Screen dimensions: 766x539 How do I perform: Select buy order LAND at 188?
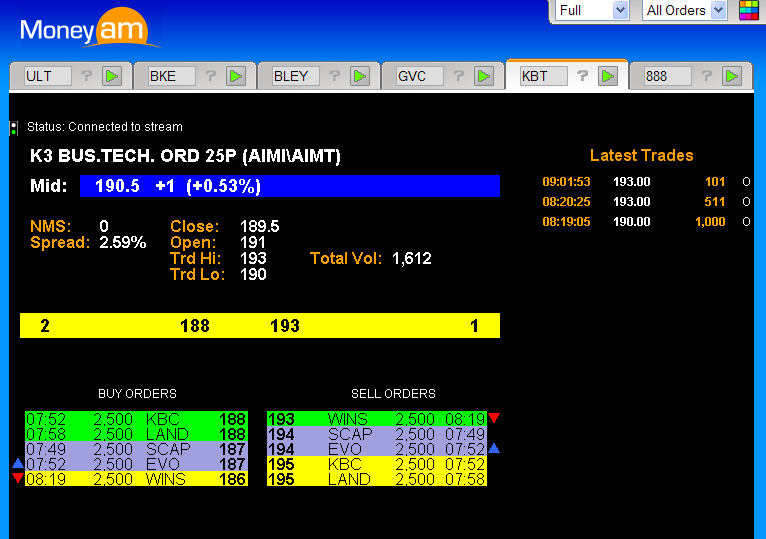[136, 434]
